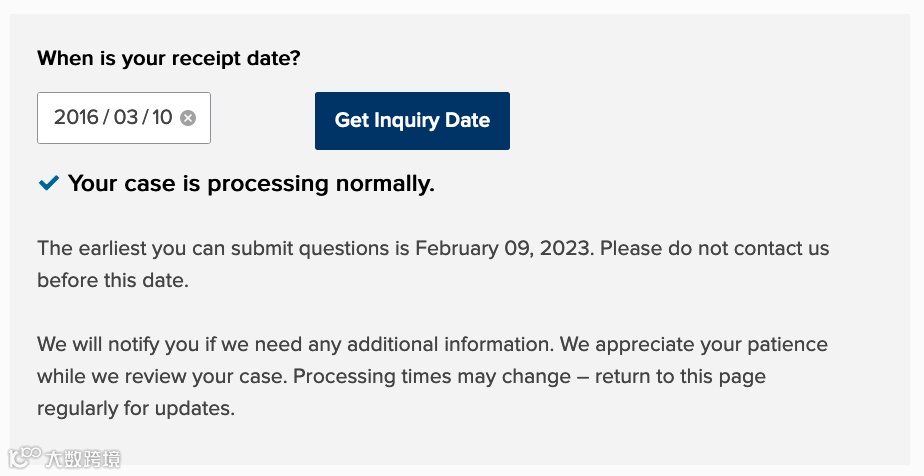Select the month 03 in the date field
The image size is (924, 476).
point(126,118)
